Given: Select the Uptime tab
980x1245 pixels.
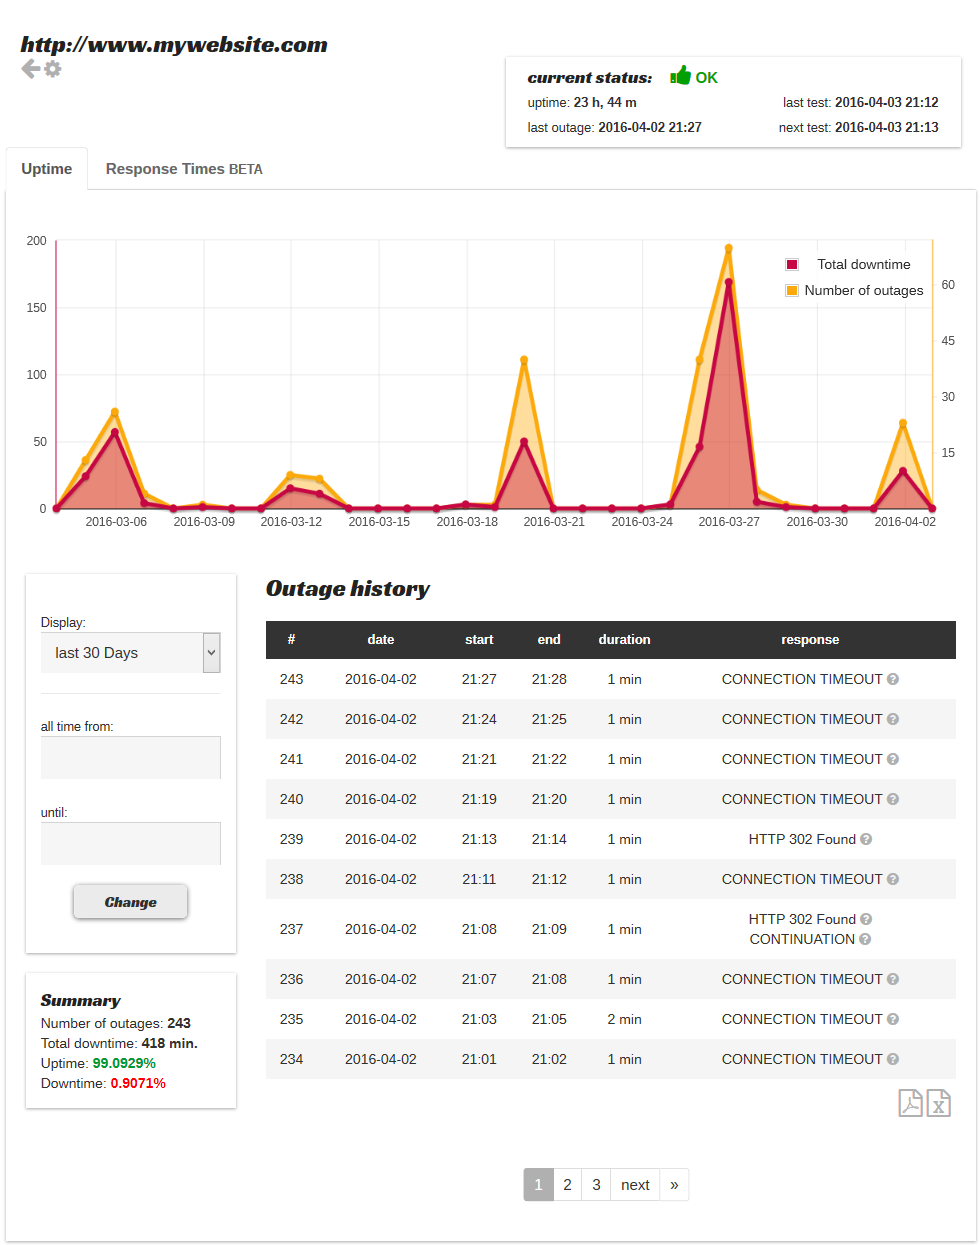Looking at the screenshot, I should click(47, 169).
